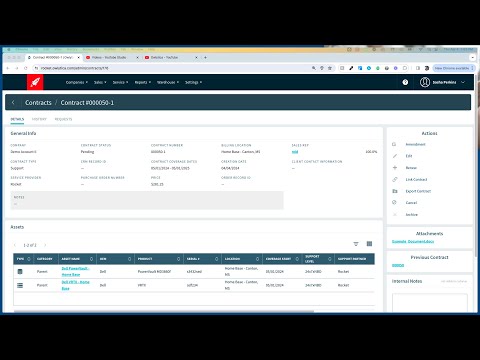Click the storage type icon in PowerVault row

(x=20, y=271)
